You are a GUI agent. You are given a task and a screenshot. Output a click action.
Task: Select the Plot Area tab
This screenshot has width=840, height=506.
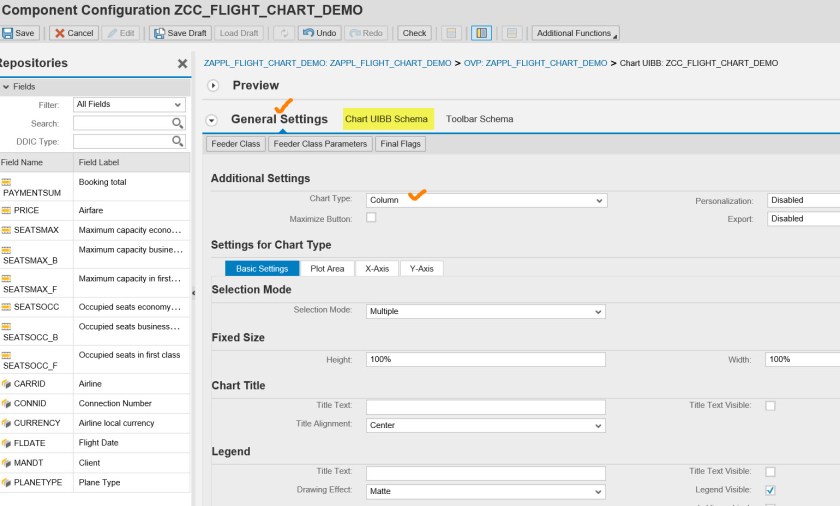(327, 269)
